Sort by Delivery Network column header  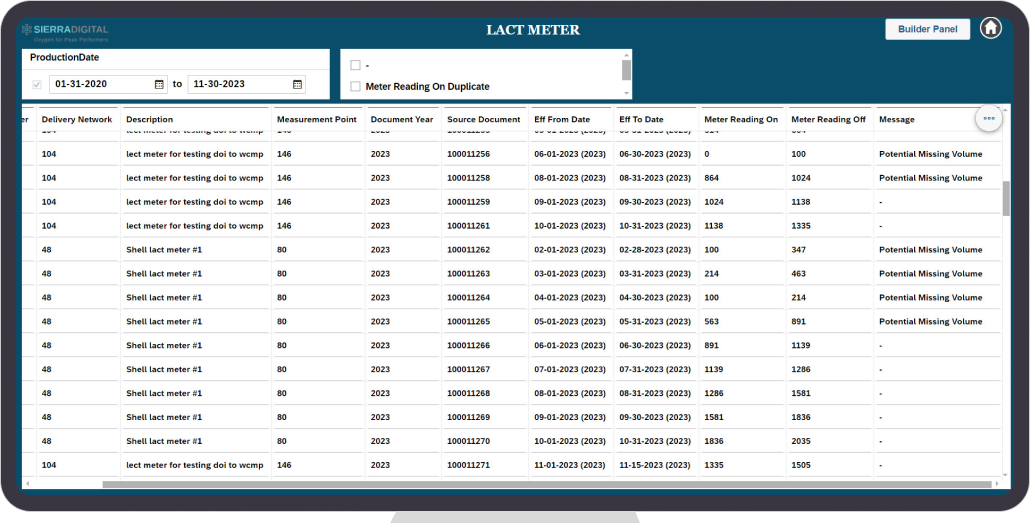pyautogui.click(x=77, y=119)
